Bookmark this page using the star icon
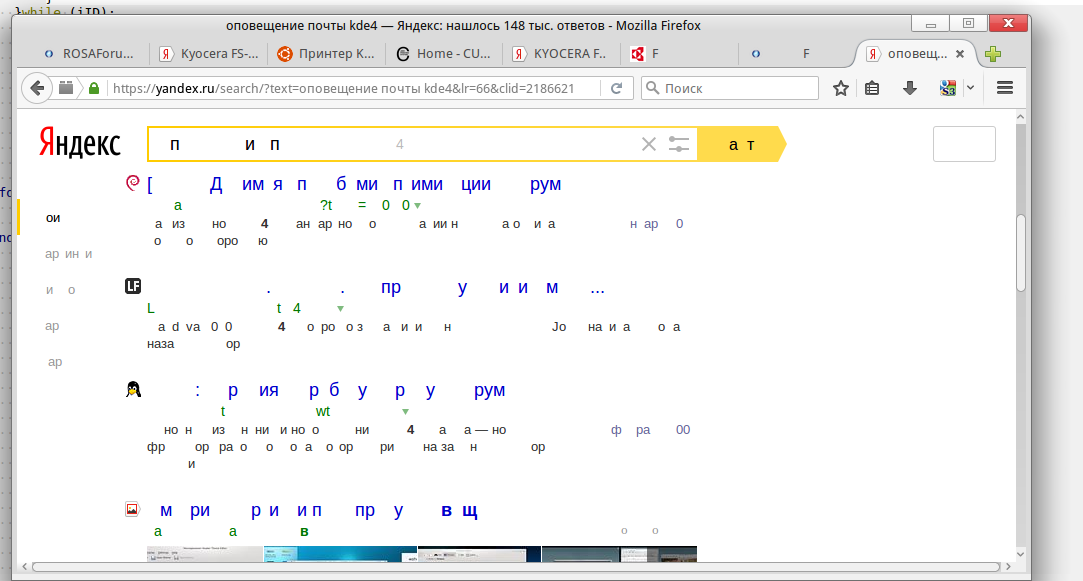 (841, 88)
